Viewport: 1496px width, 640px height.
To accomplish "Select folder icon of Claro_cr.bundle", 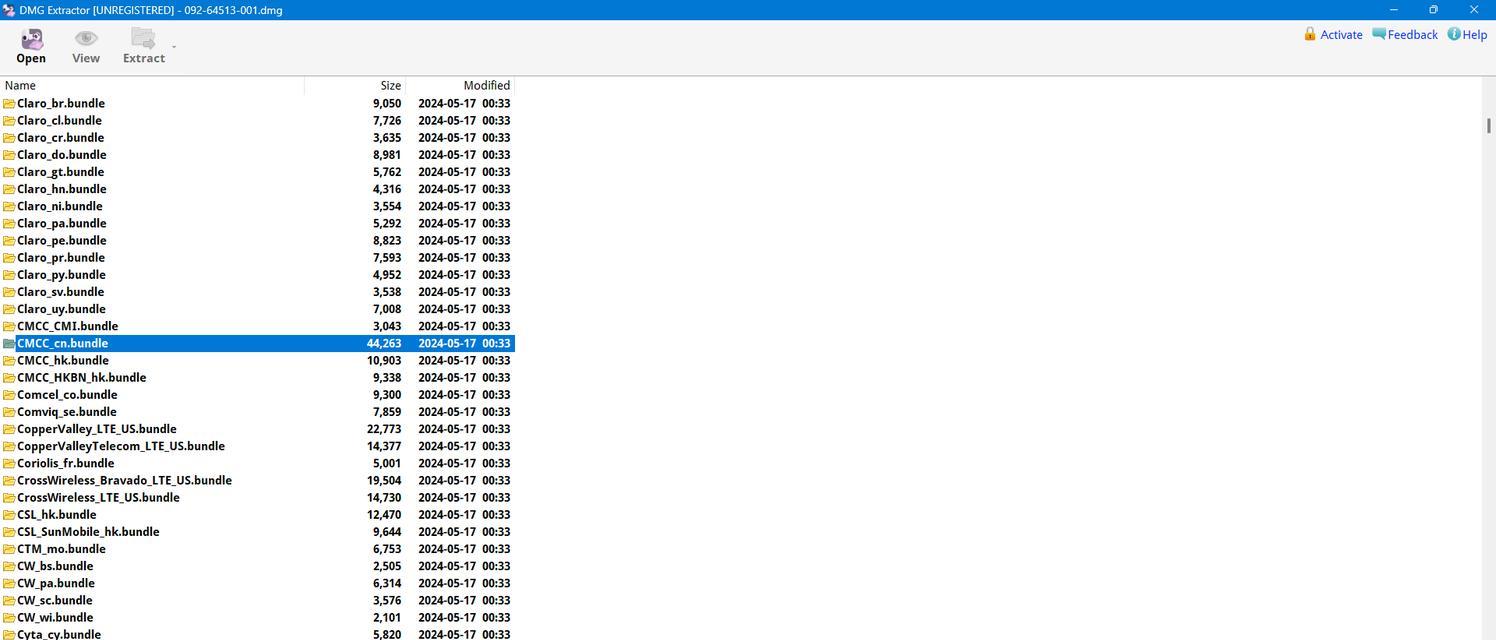I will click(9, 137).
